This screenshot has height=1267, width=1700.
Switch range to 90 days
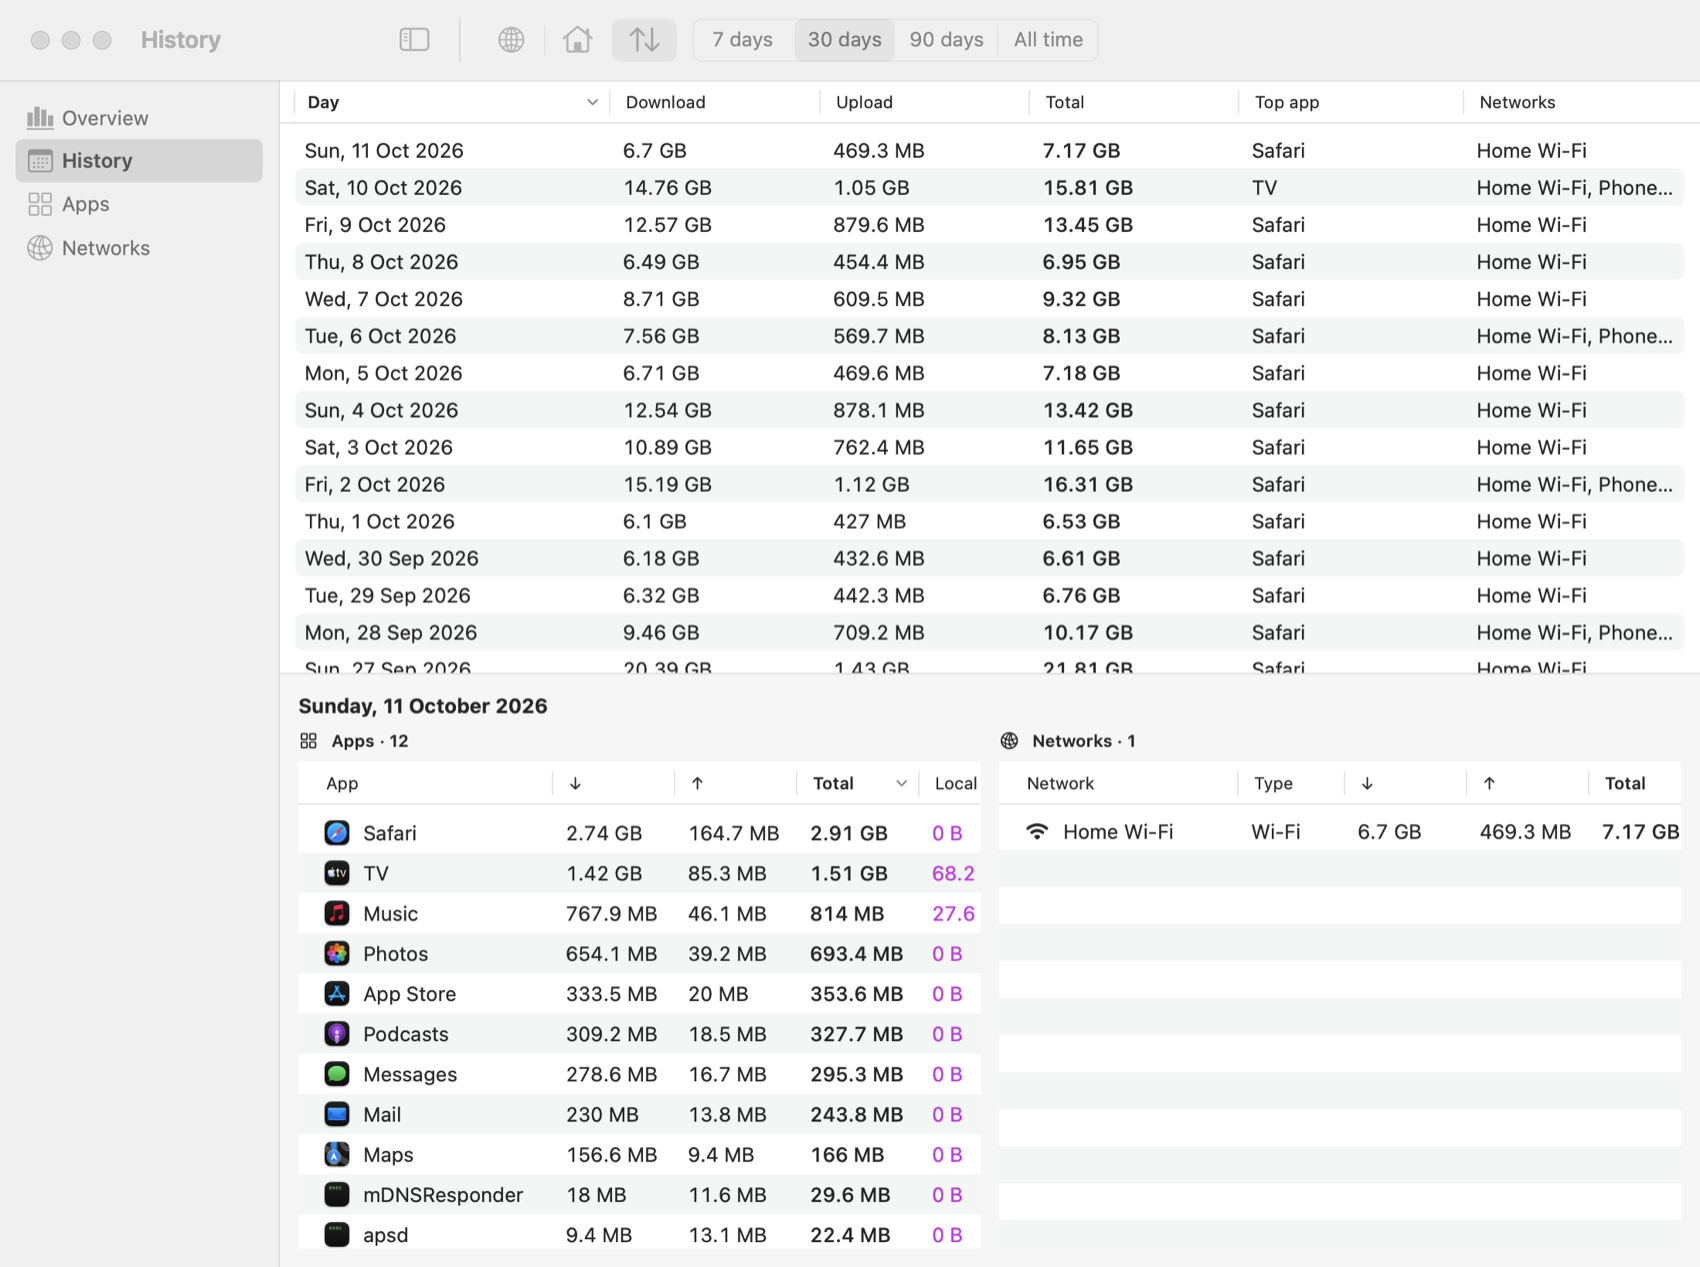point(946,40)
